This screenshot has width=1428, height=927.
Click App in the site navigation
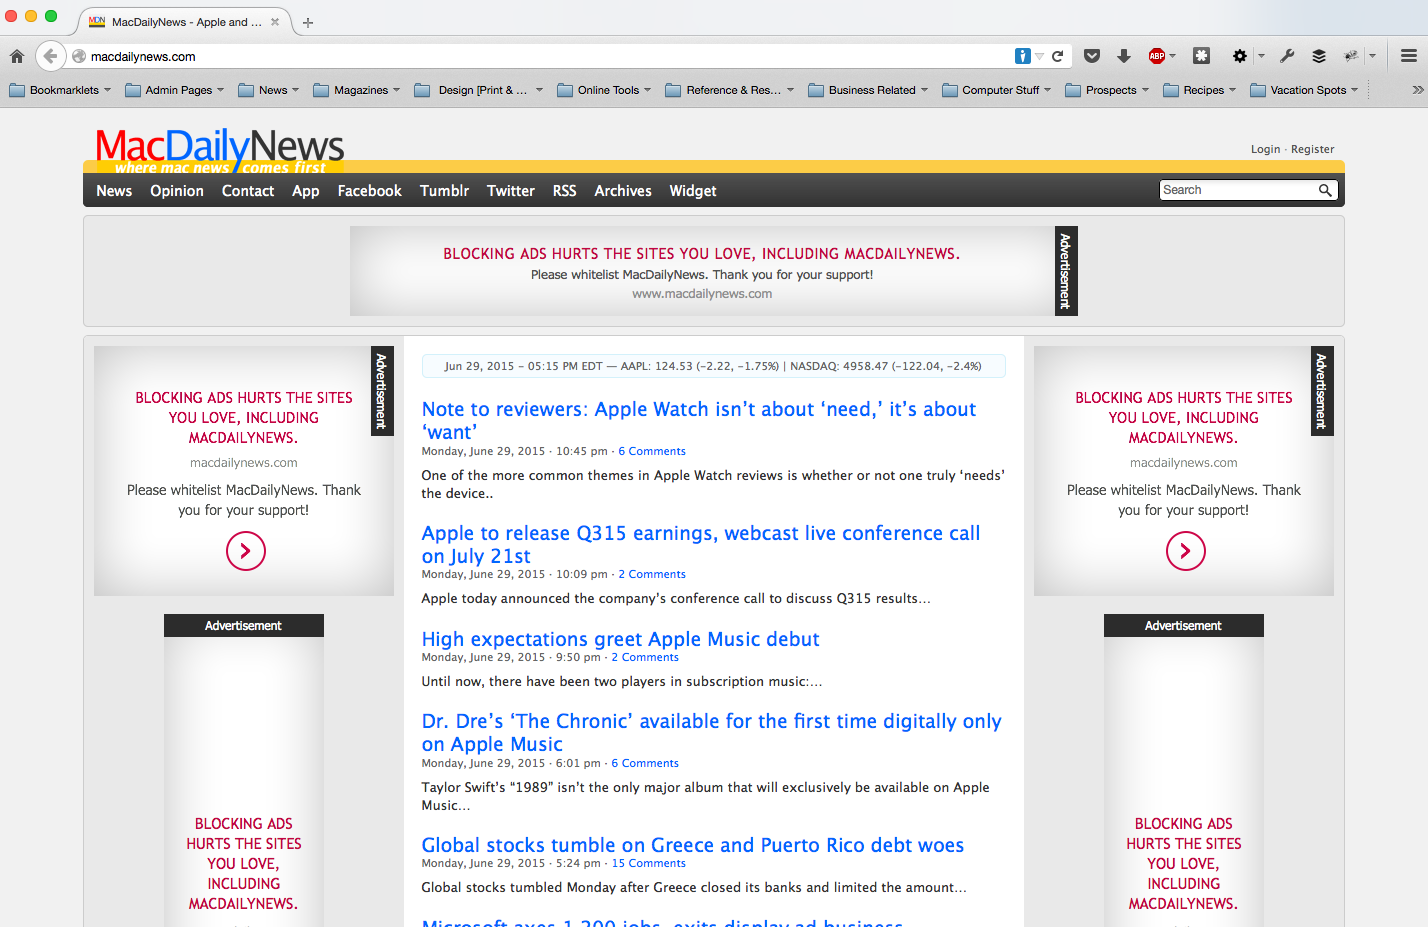[306, 191]
